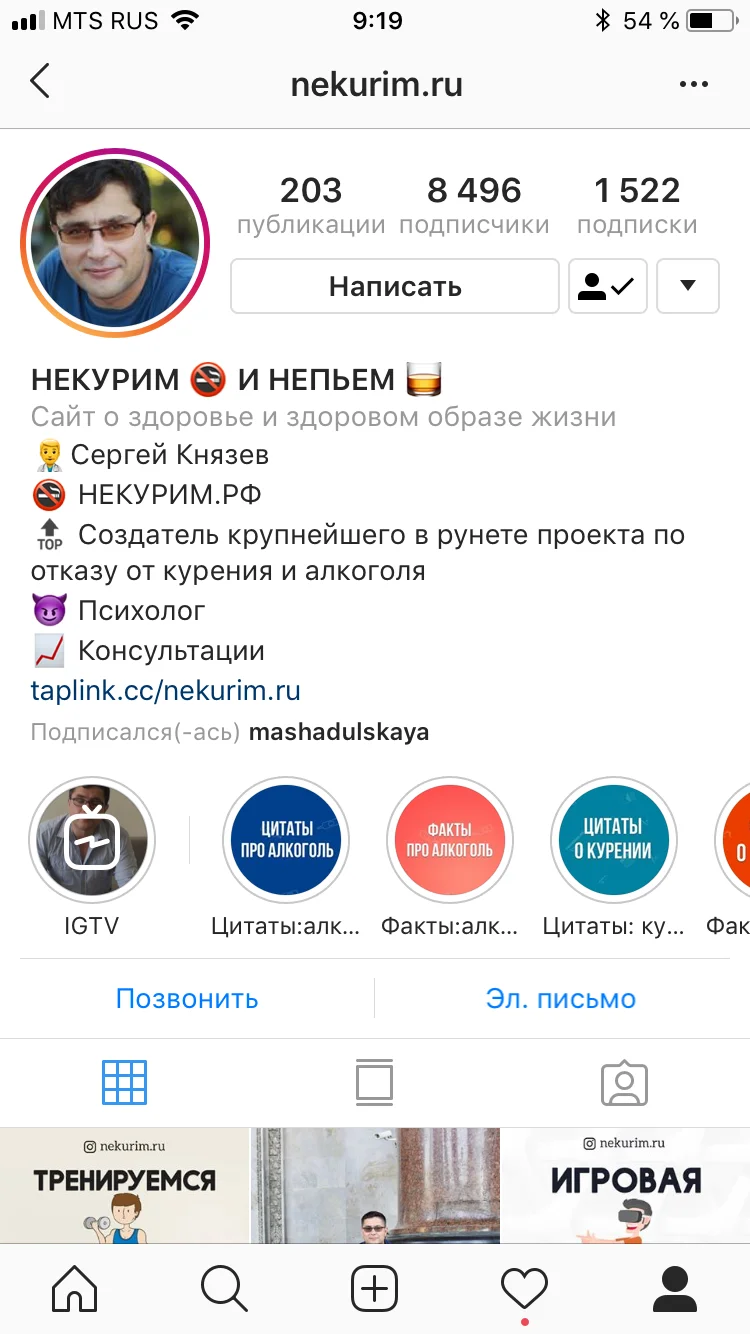Open the blue Цитаты про алкоголь highlight
Image resolution: width=750 pixels, height=1334 pixels.
(x=286, y=840)
